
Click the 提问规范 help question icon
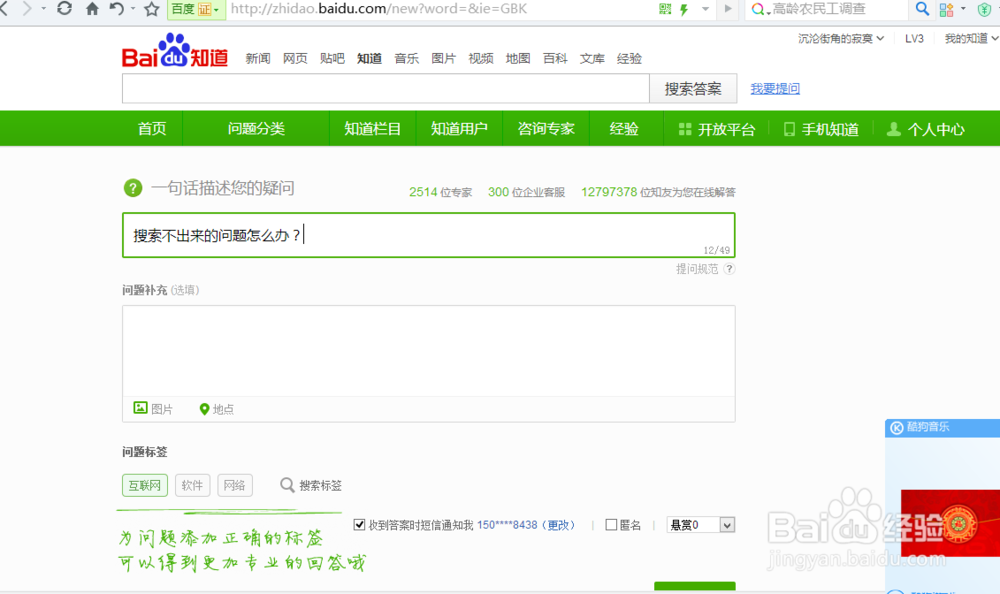(x=730, y=269)
